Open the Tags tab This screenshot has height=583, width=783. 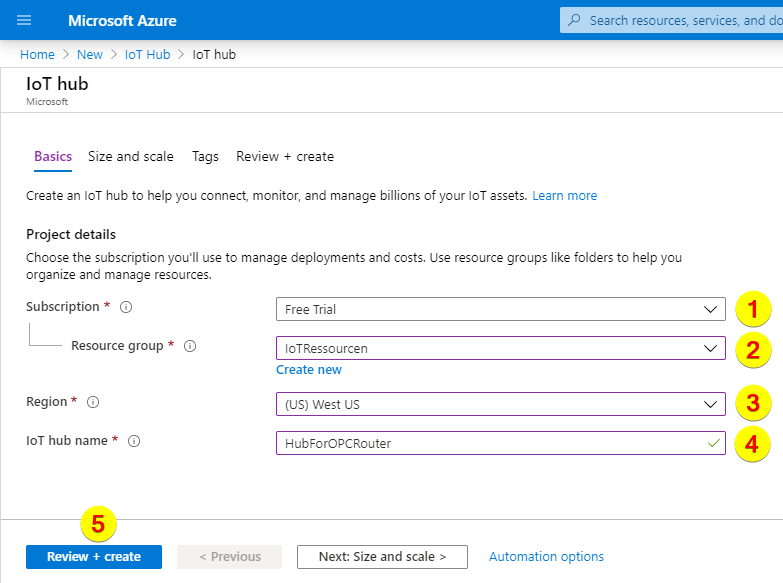[205, 157]
